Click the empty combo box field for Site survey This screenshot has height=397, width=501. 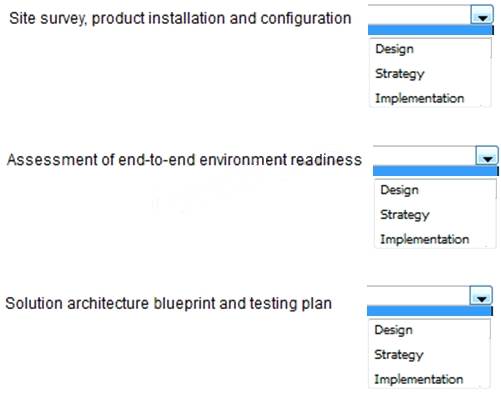(x=420, y=15)
